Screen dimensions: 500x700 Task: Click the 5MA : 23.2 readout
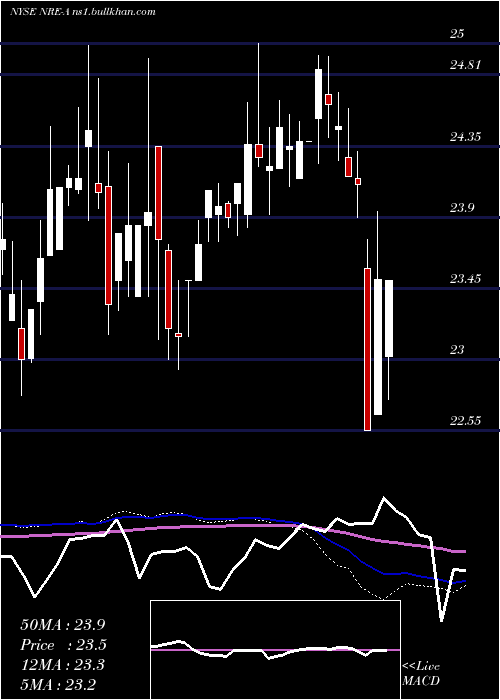pyautogui.click(x=58, y=685)
